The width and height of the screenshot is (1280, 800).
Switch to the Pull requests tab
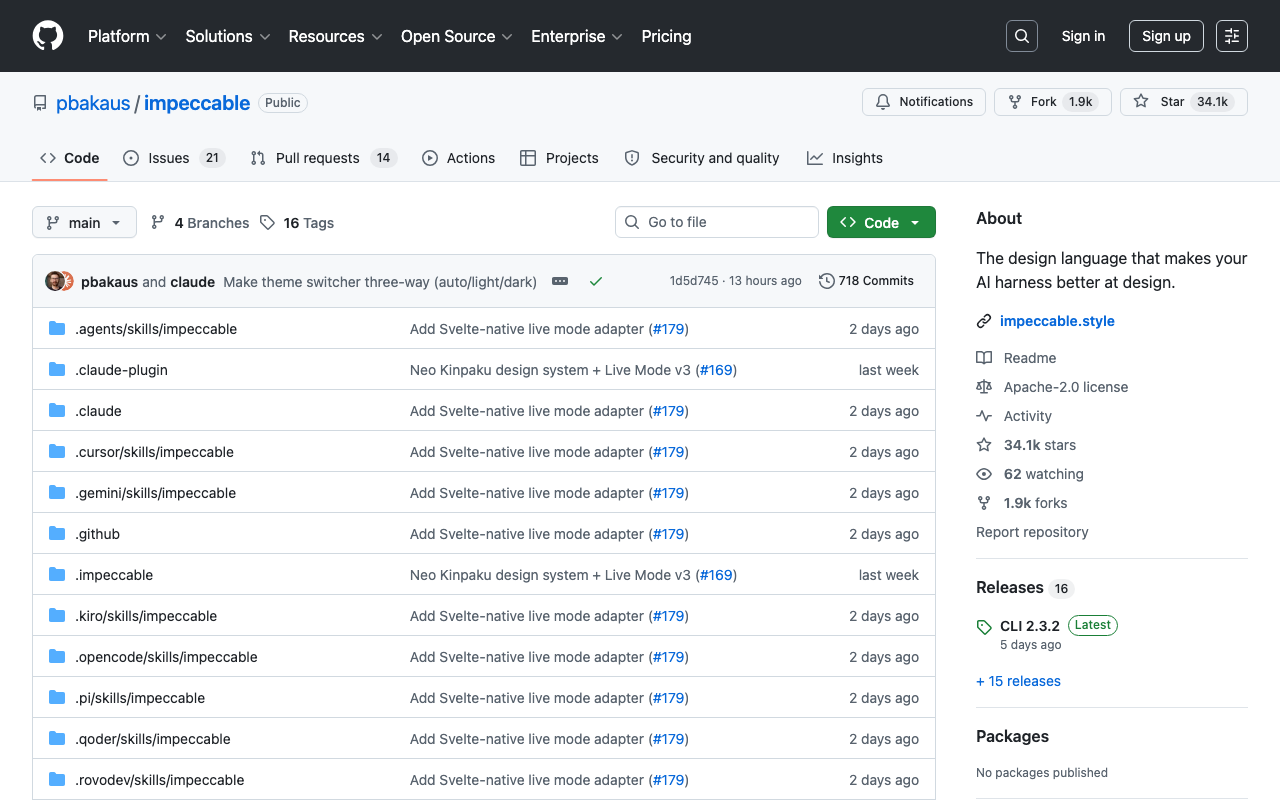click(324, 158)
